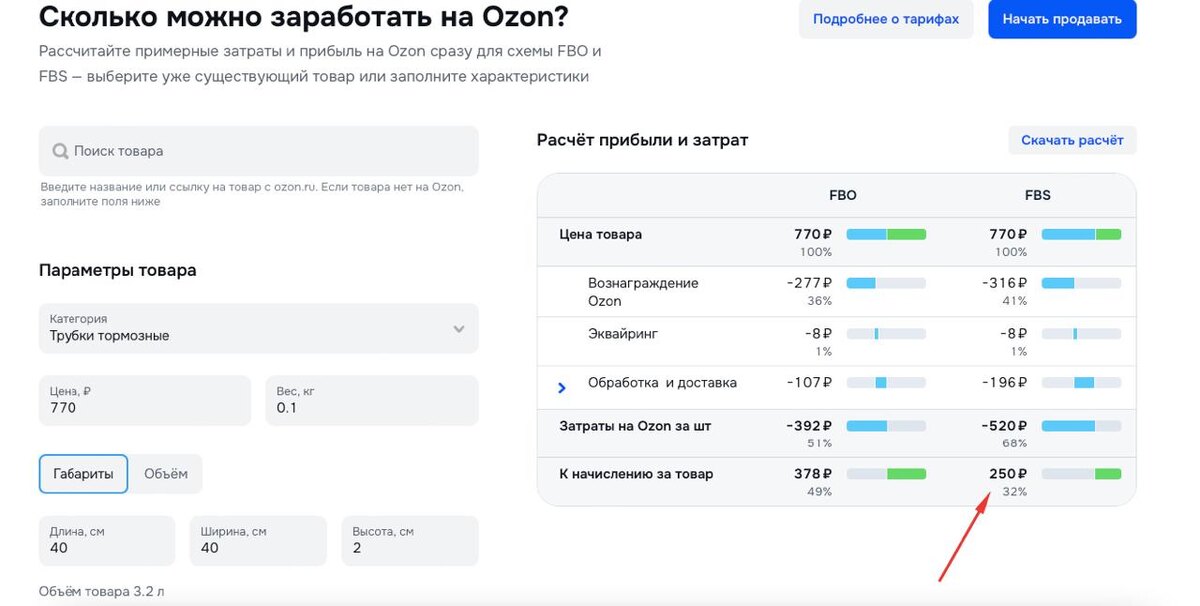Click the Цена, ₽ input field
Viewport: 1200px width, 606px height.
tap(144, 400)
